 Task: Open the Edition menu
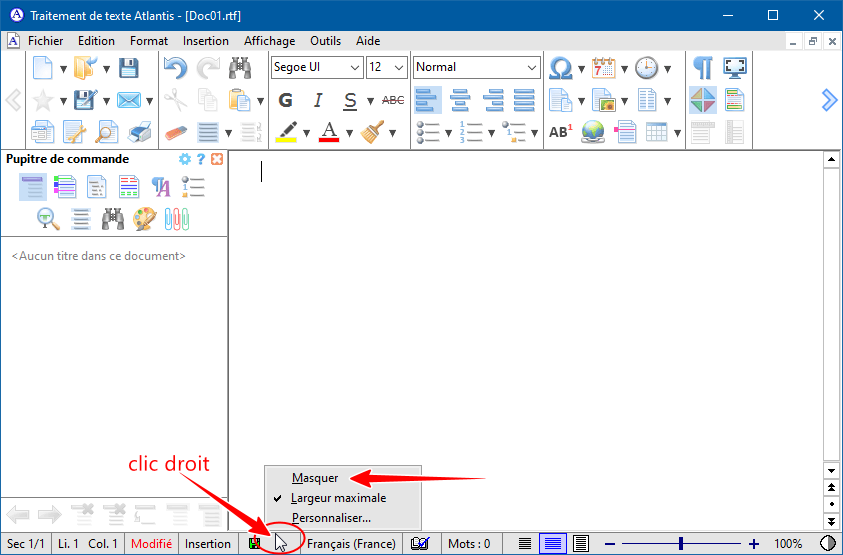[x=96, y=41]
